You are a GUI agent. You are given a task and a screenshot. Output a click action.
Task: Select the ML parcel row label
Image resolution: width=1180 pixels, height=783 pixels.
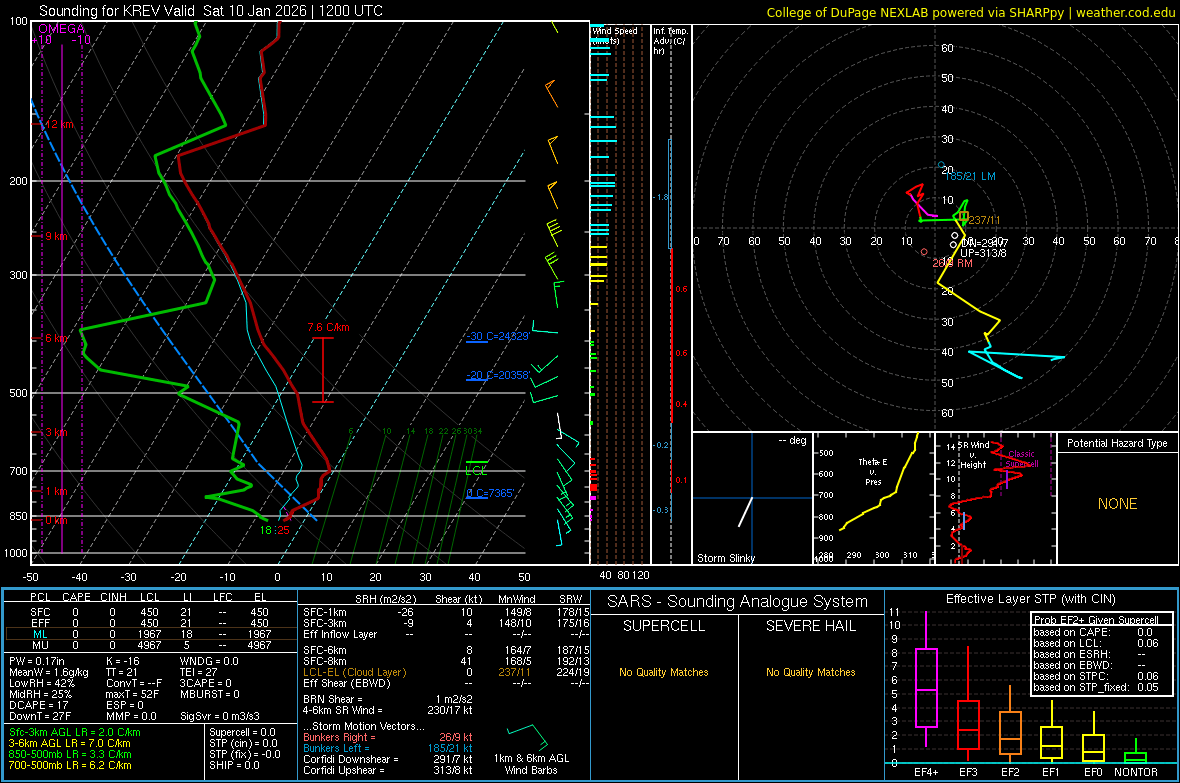[40, 634]
